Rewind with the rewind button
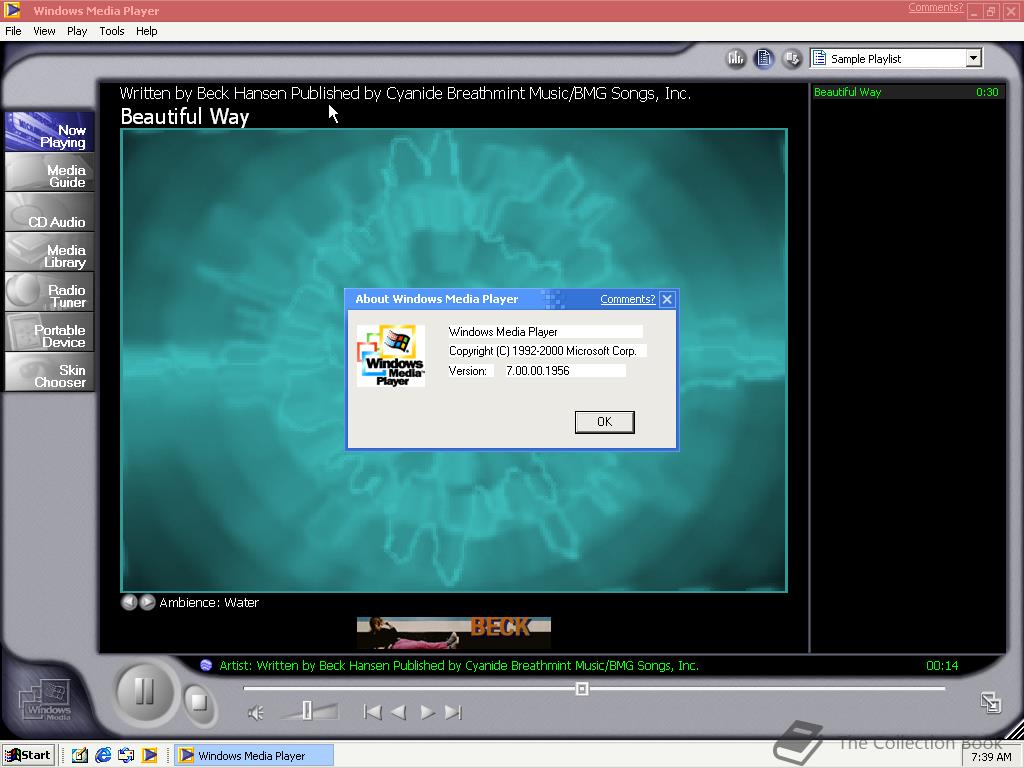 (398, 712)
